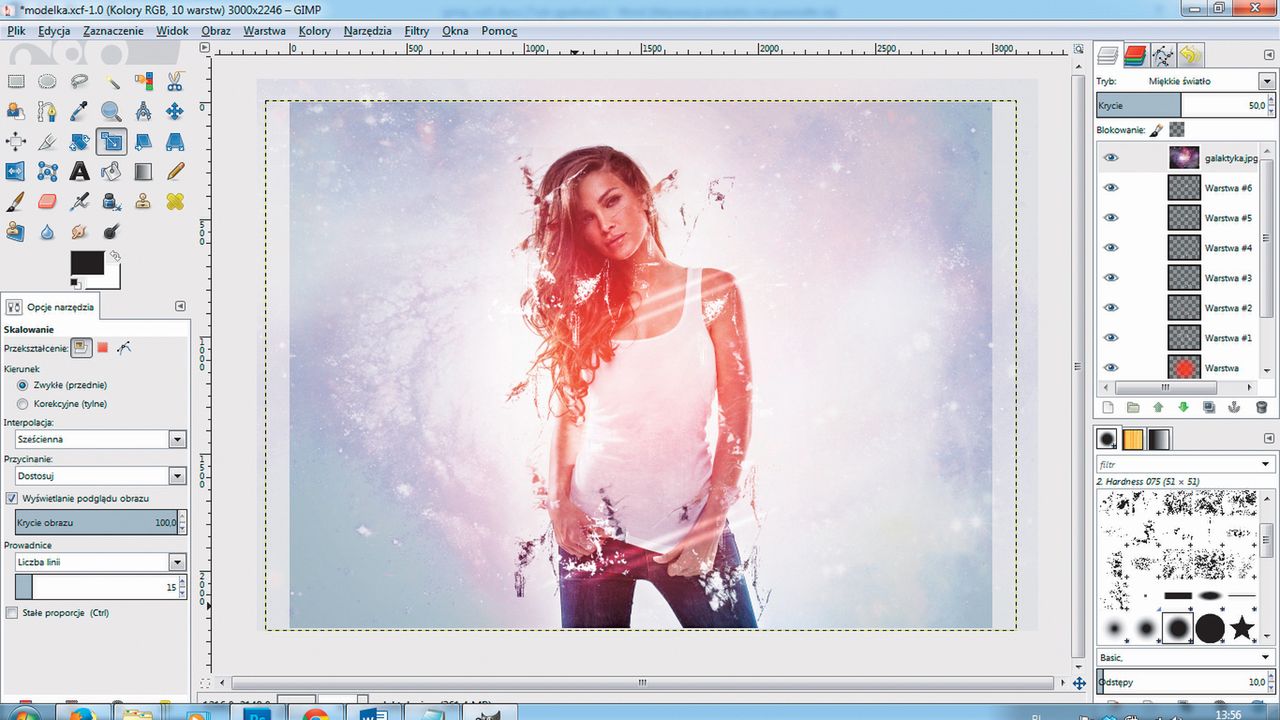This screenshot has height=720, width=1280.
Task: Choose the Move tool
Action: [x=175, y=112]
